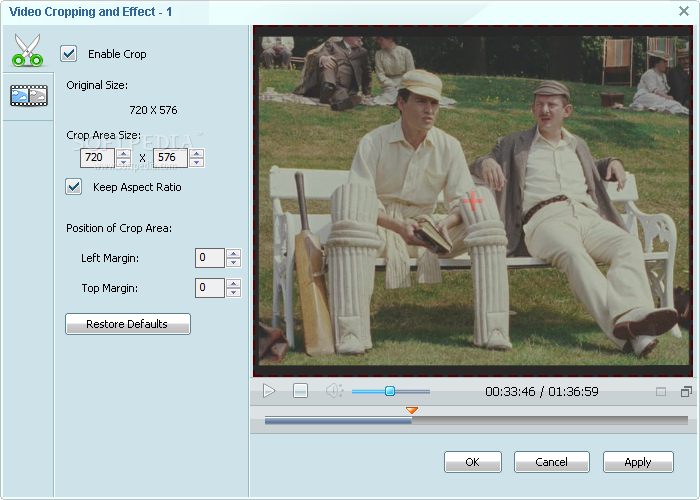This screenshot has height=500, width=700.
Task: Switch preview to full screen icon
Action: [686, 392]
